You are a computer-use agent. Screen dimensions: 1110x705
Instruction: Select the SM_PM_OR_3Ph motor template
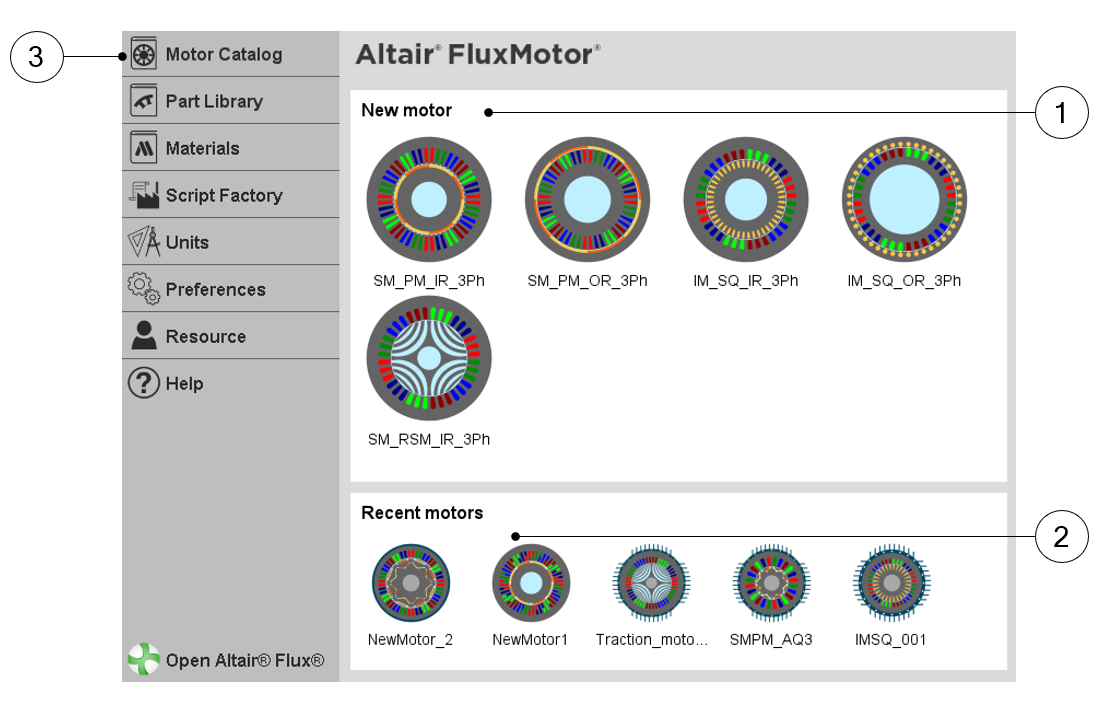pyautogui.click(x=587, y=200)
